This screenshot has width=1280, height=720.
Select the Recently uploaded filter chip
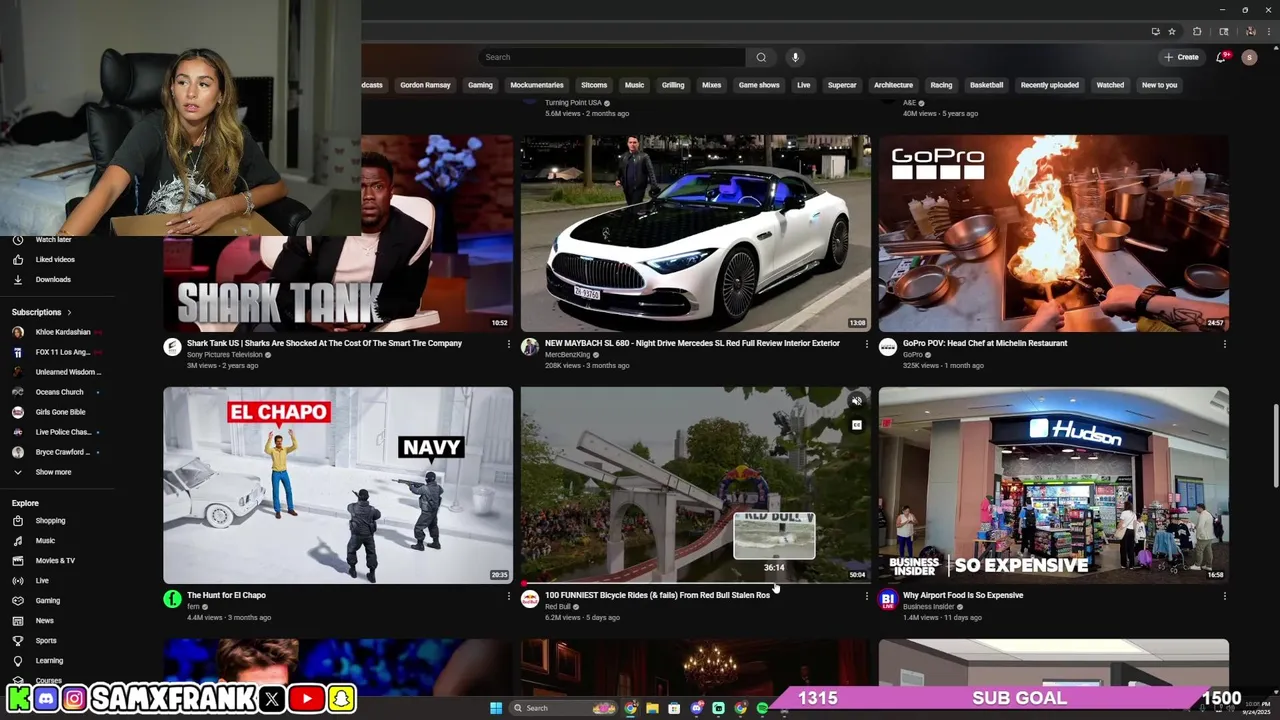click(1049, 85)
